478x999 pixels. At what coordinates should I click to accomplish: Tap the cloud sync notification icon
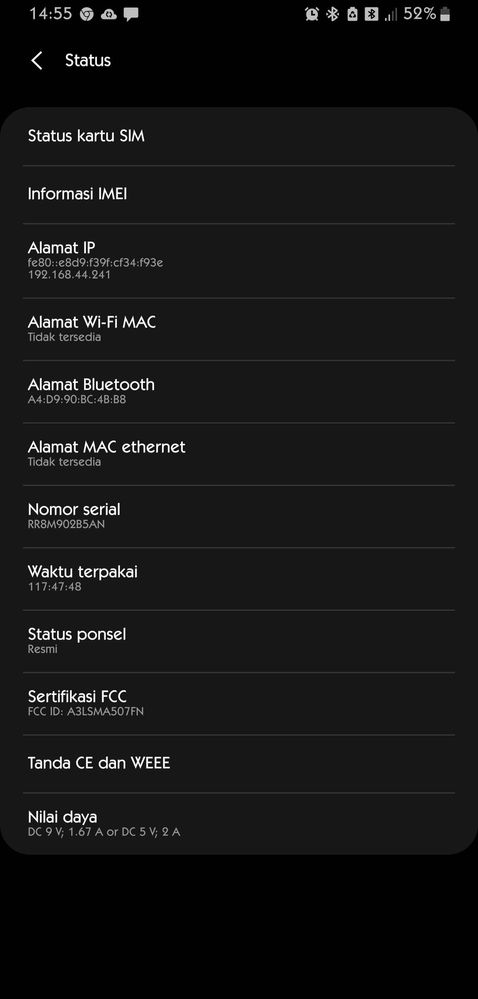click(x=109, y=14)
